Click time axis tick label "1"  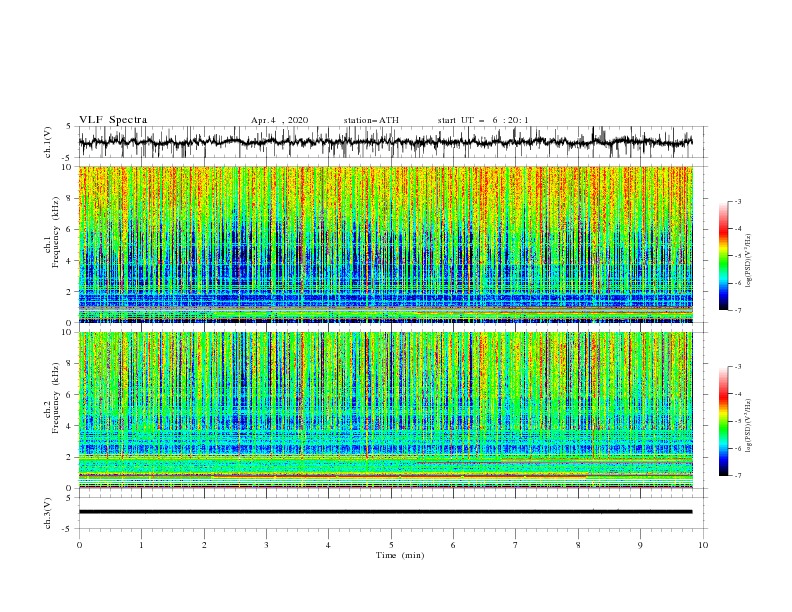141,545
